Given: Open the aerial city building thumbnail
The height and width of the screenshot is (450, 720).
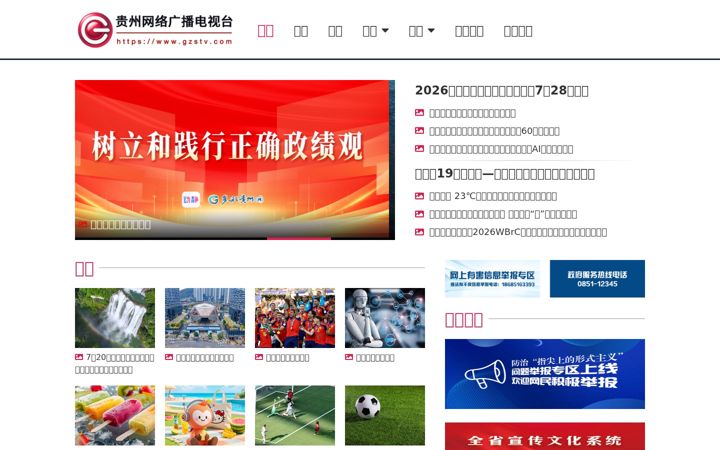Looking at the screenshot, I should pos(205,318).
